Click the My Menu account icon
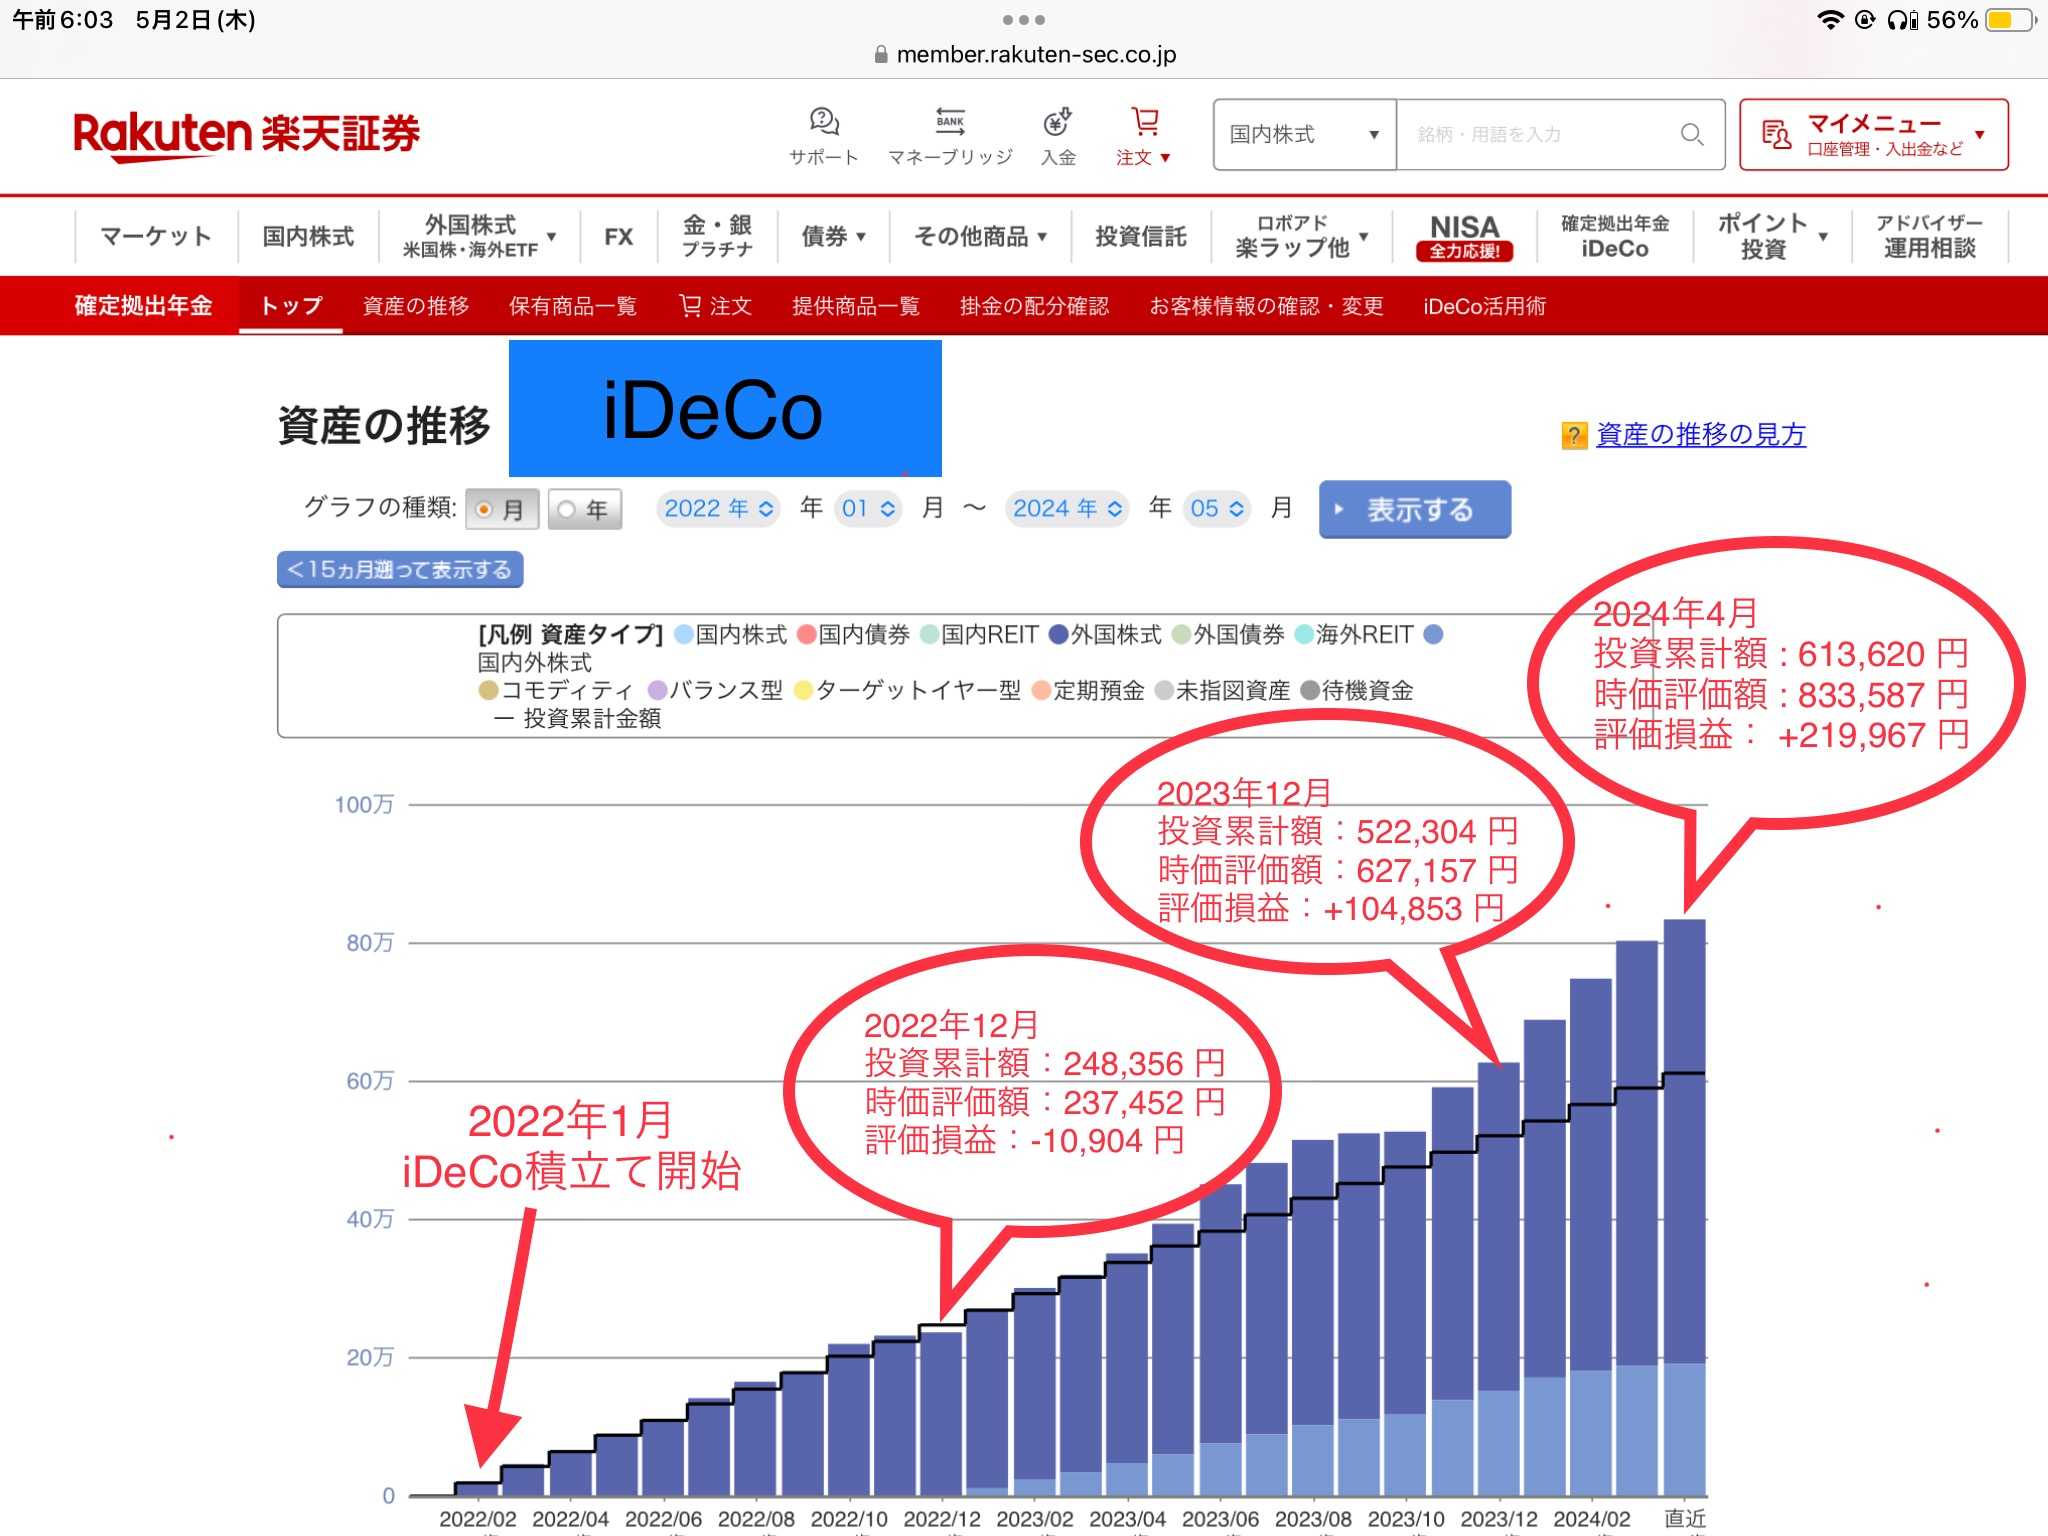Screen dimensions: 2048x1536 (x=1776, y=135)
